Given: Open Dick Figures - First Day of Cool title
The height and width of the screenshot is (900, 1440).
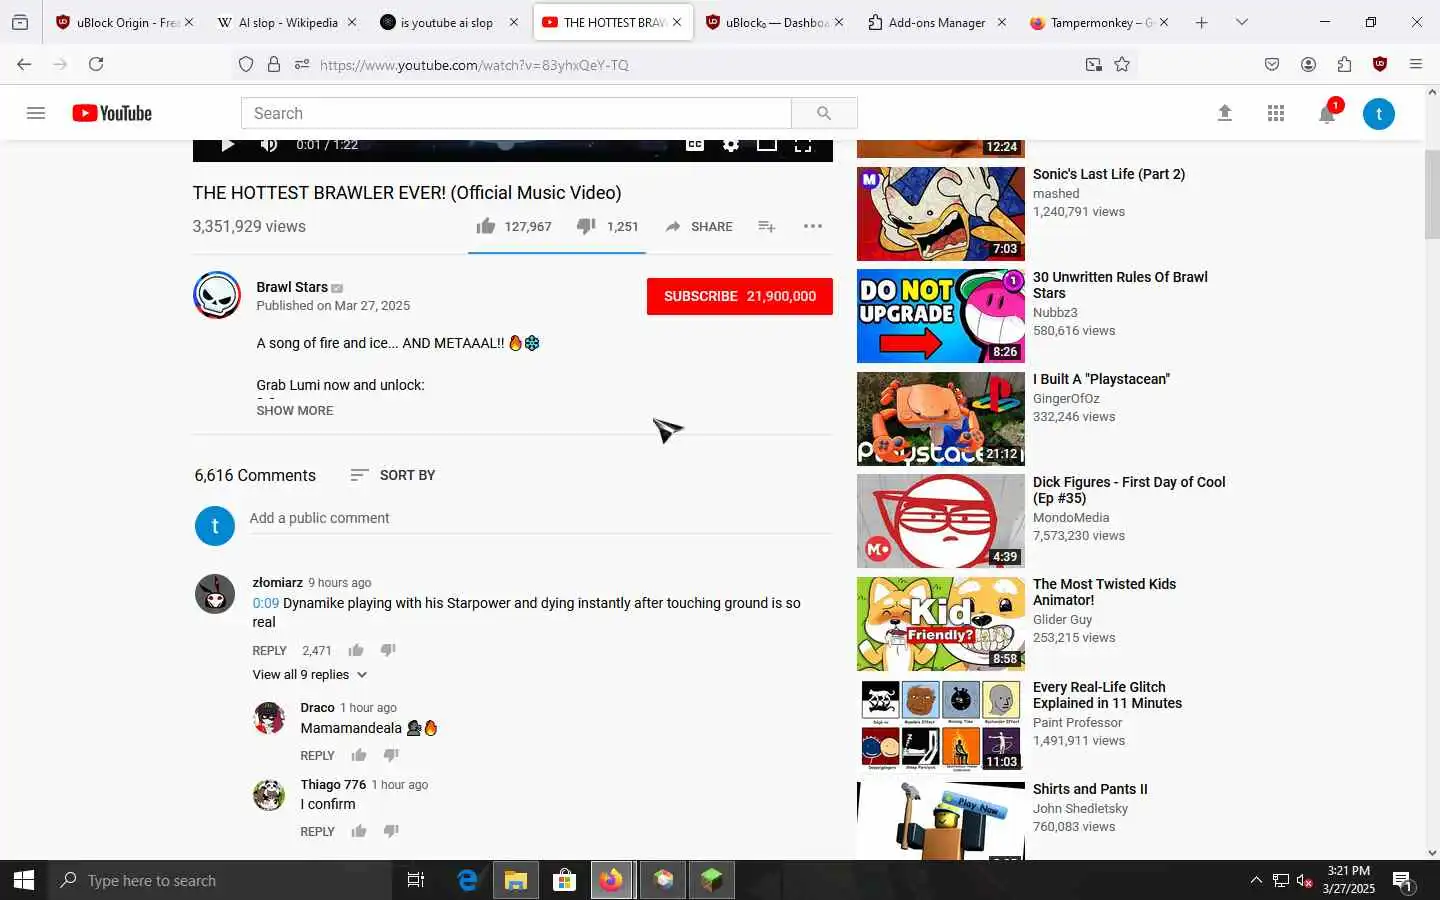Looking at the screenshot, I should tap(1129, 490).
